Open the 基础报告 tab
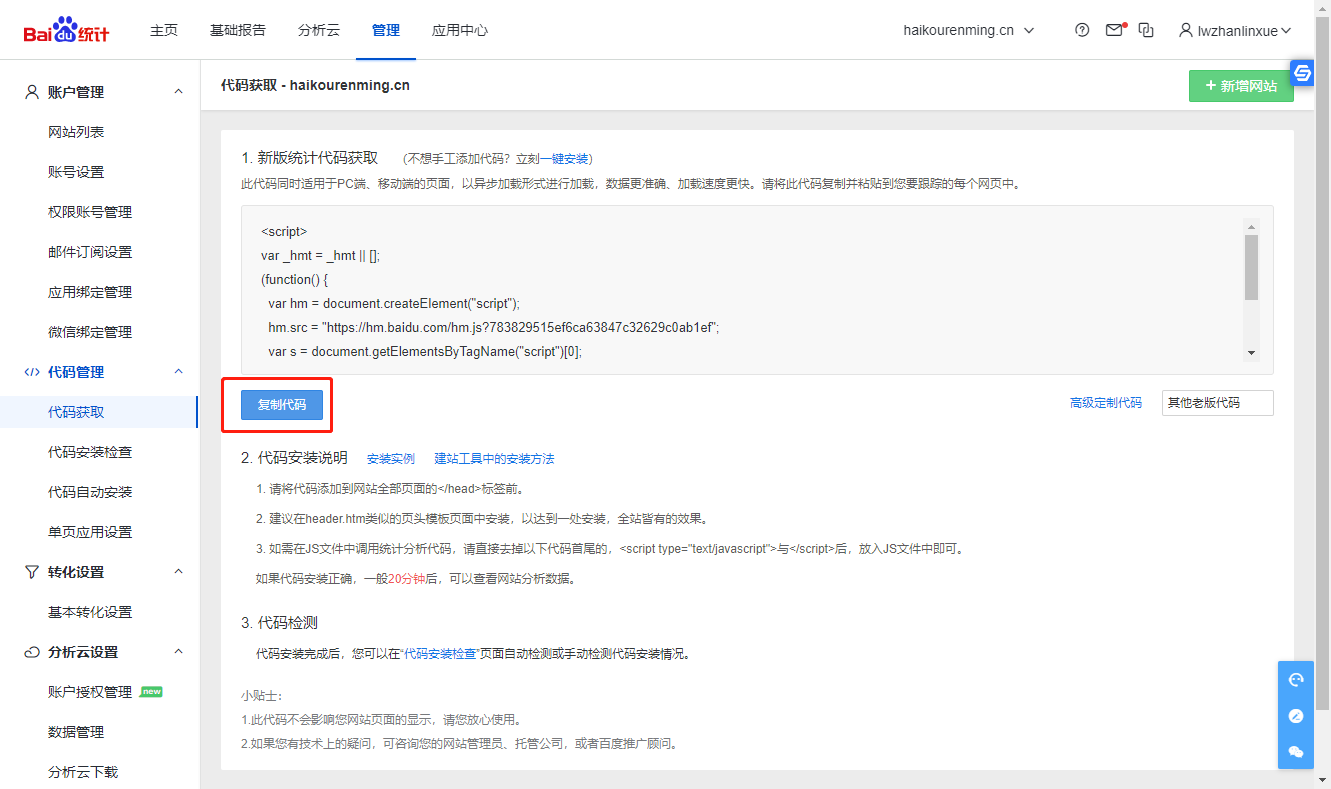 click(238, 30)
